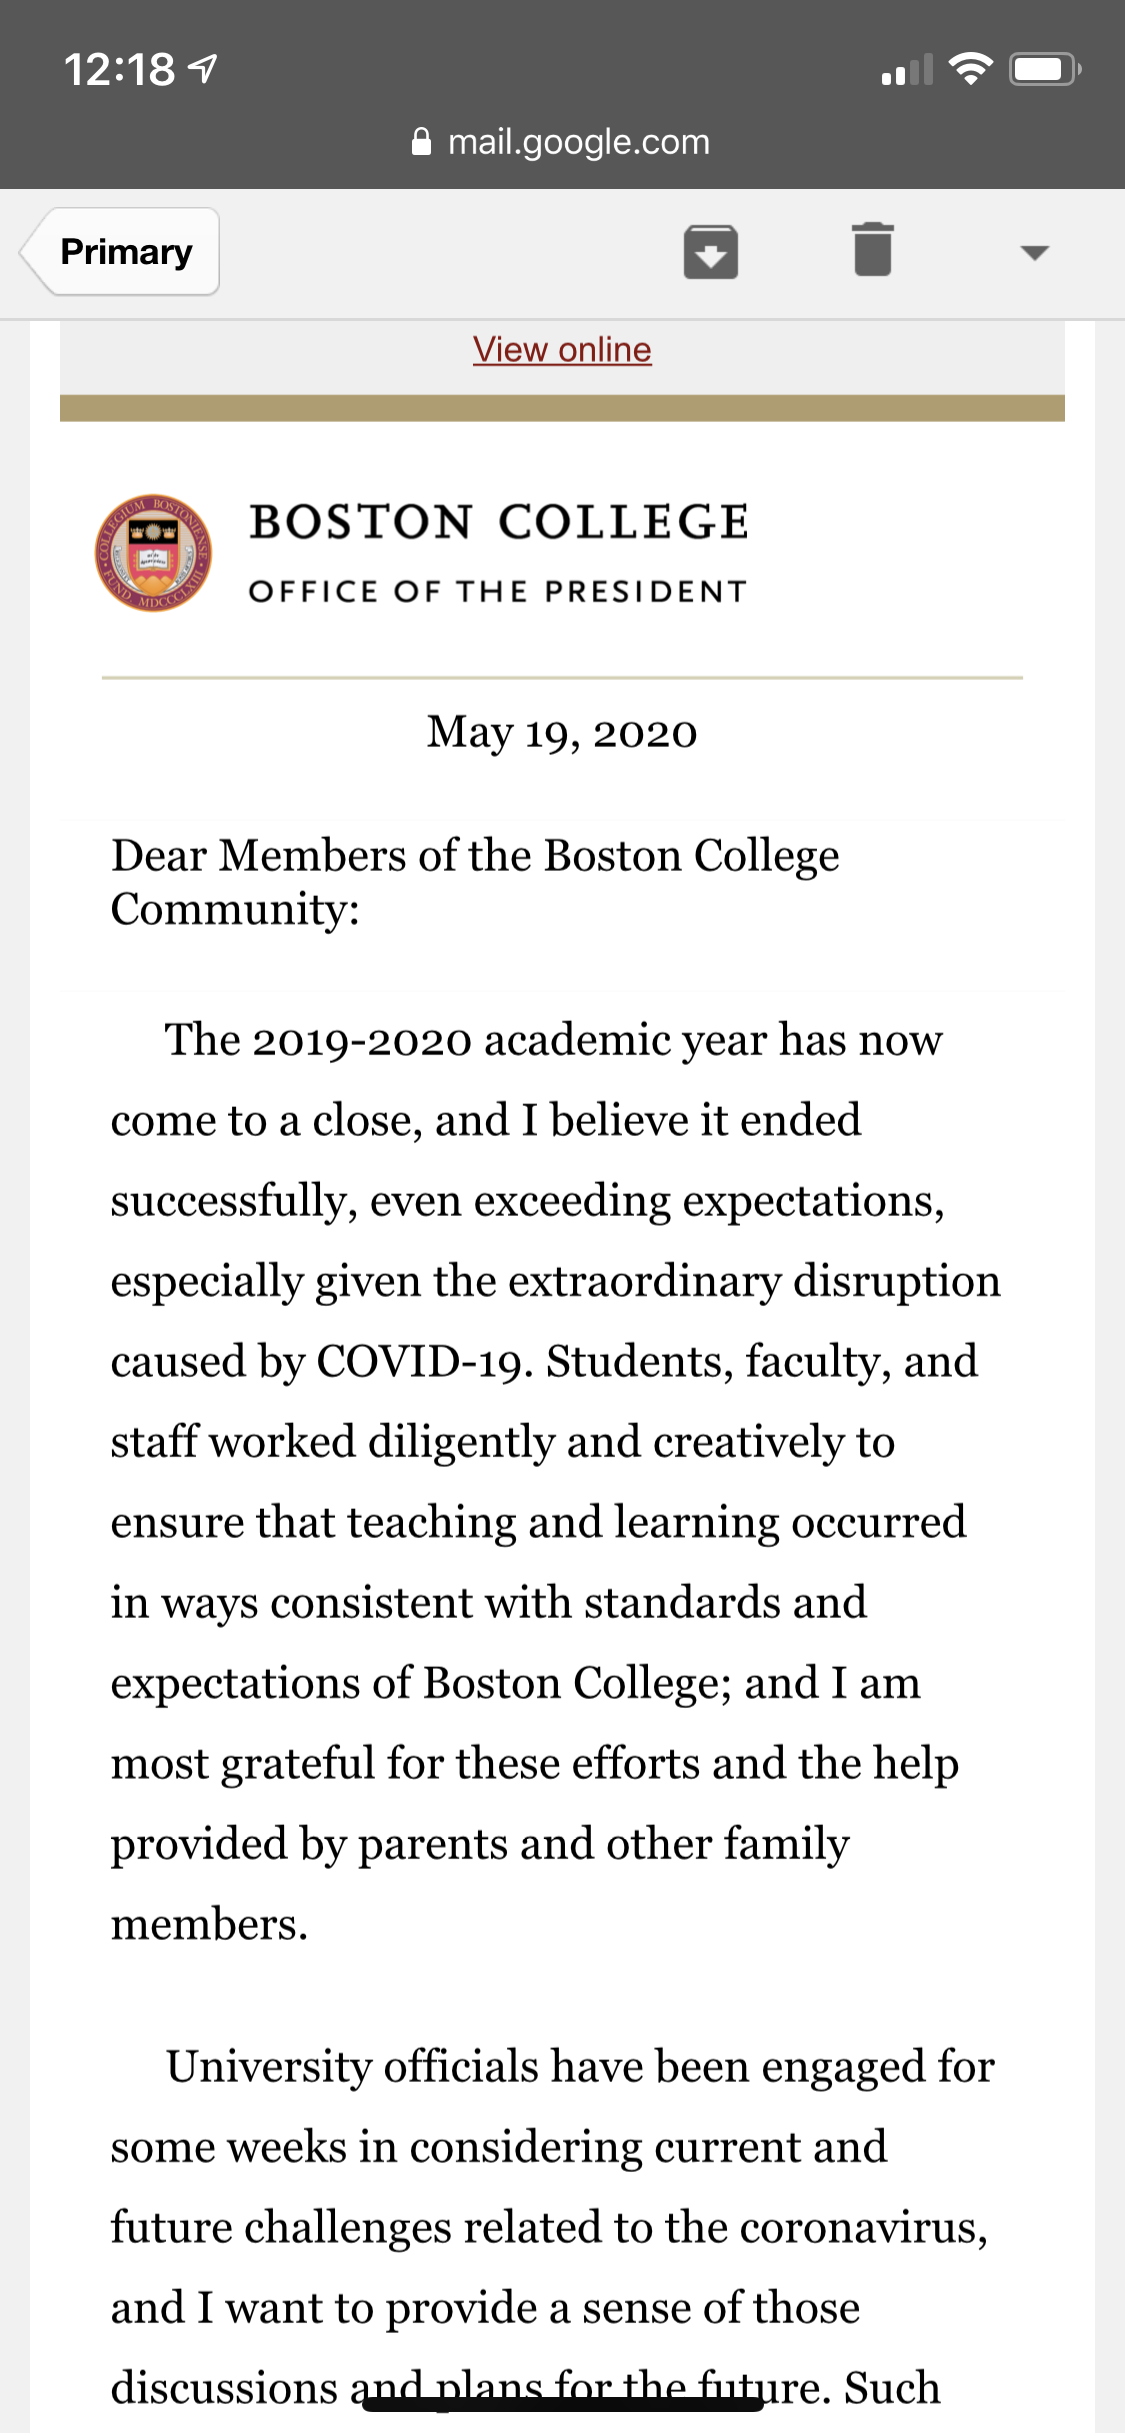The image size is (1125, 2436).
Task: Tap the lock icon beside the URL
Action: (x=422, y=142)
